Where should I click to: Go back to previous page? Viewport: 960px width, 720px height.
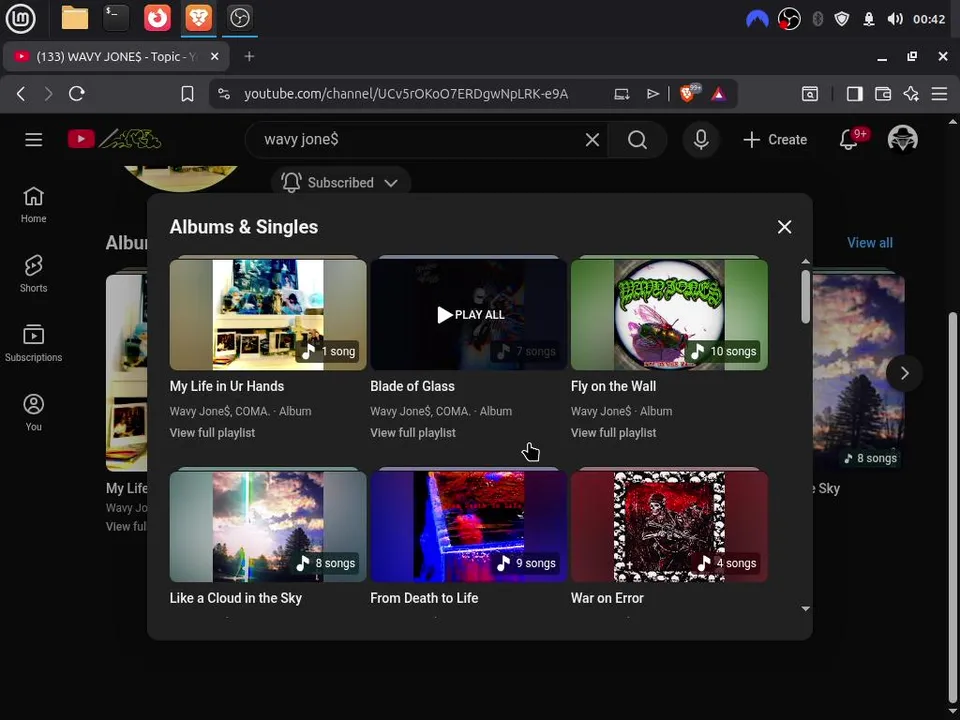(x=21, y=94)
